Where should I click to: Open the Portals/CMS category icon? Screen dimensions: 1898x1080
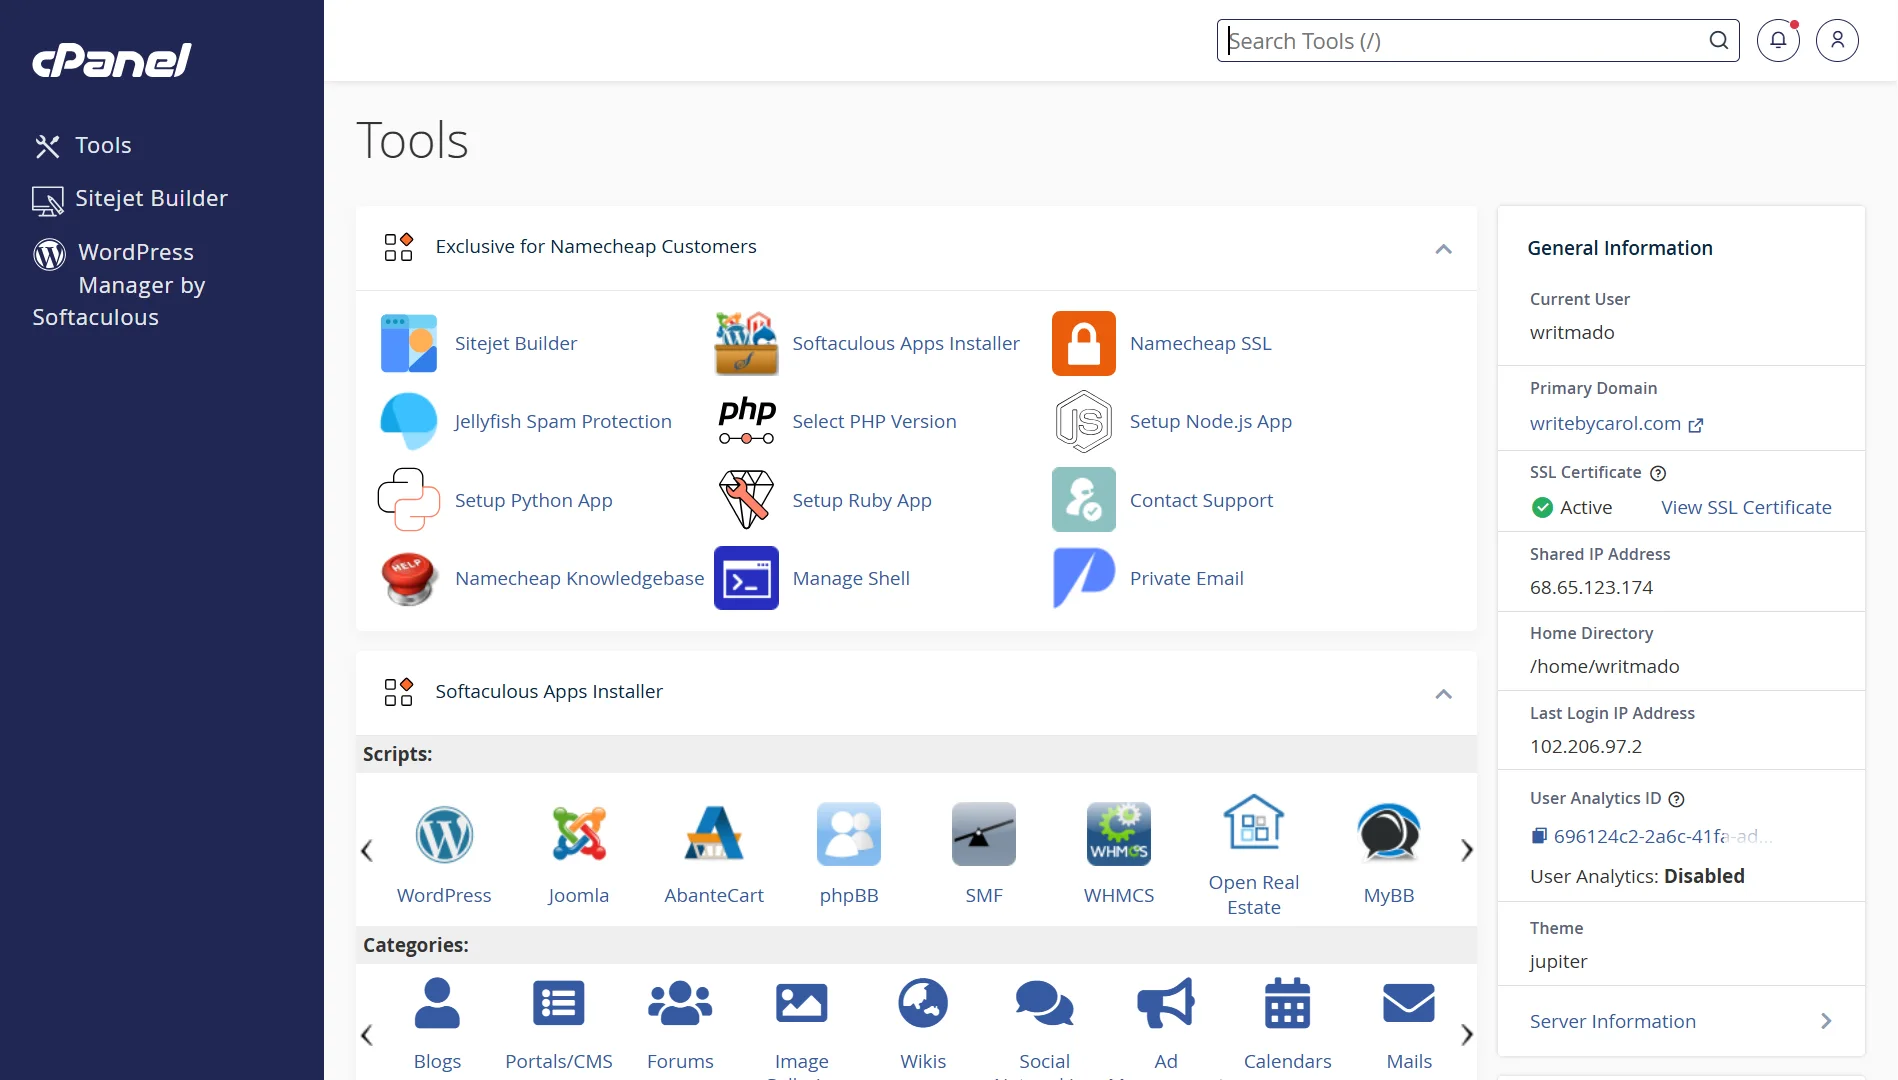click(x=559, y=1003)
